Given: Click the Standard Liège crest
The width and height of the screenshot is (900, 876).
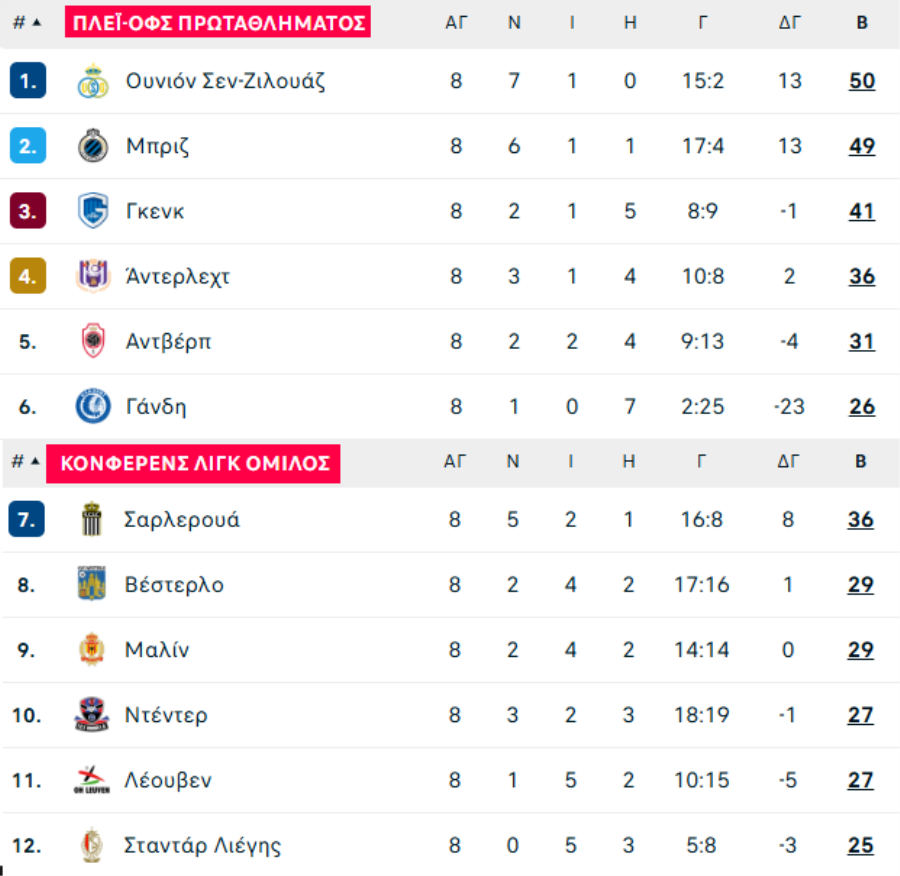Looking at the screenshot, I should [x=91, y=845].
